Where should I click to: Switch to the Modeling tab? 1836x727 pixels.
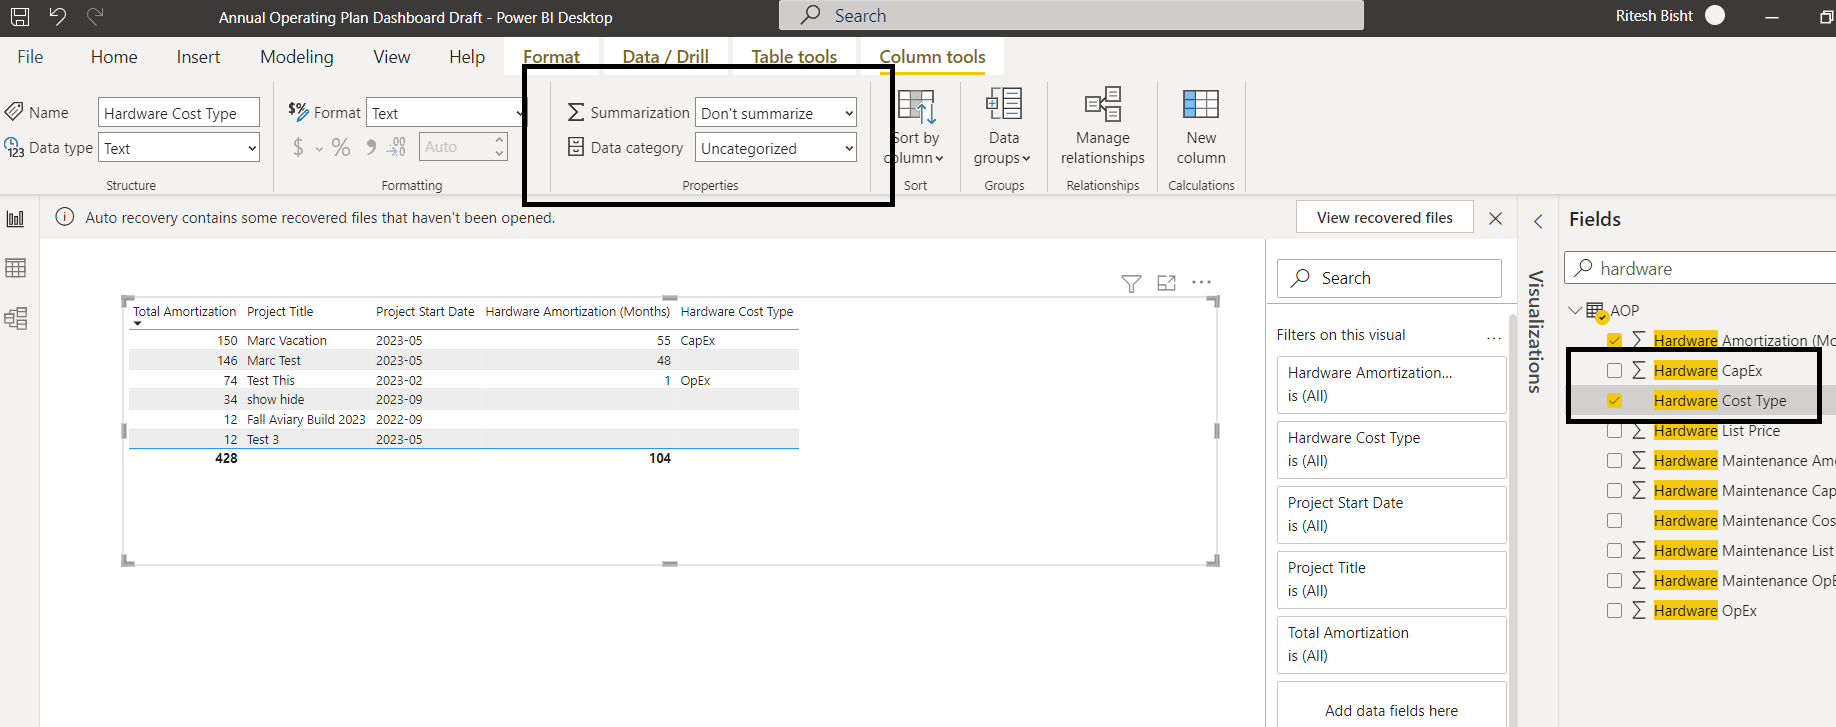(x=297, y=57)
